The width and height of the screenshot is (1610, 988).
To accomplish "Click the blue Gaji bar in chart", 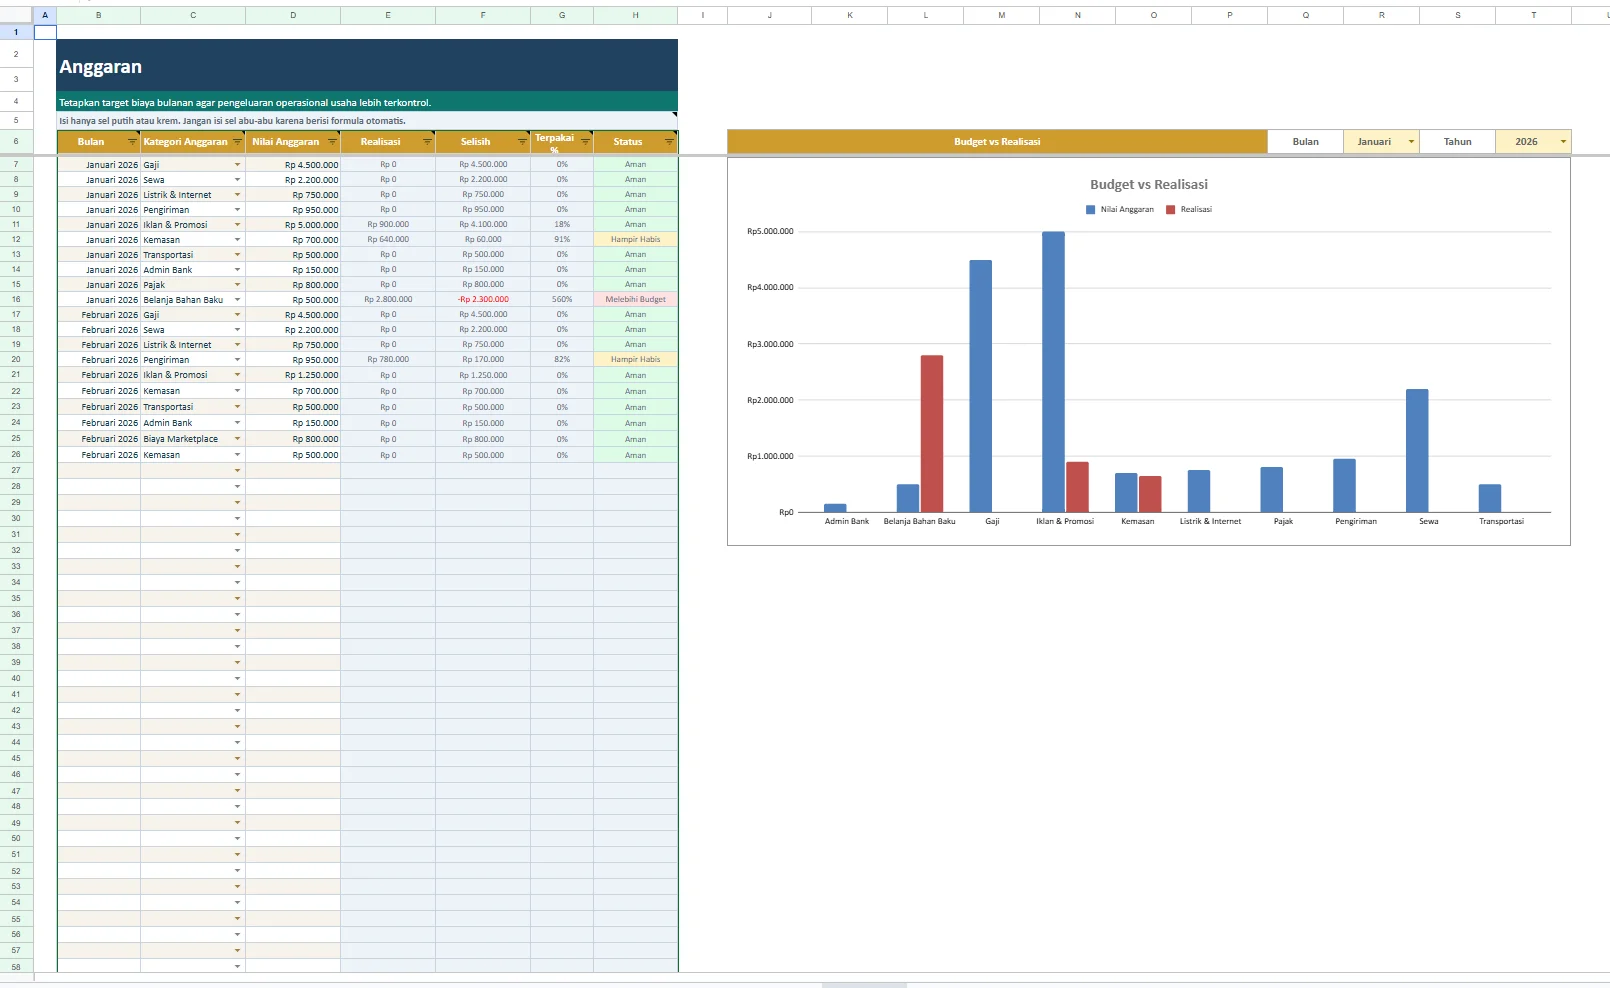I will [981, 386].
